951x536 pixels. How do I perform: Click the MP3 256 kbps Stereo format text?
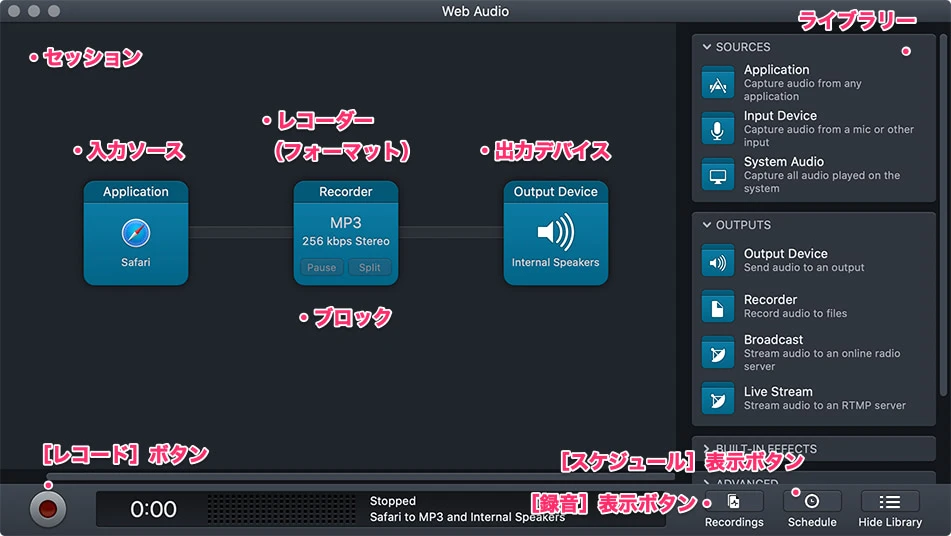pyautogui.click(x=346, y=231)
